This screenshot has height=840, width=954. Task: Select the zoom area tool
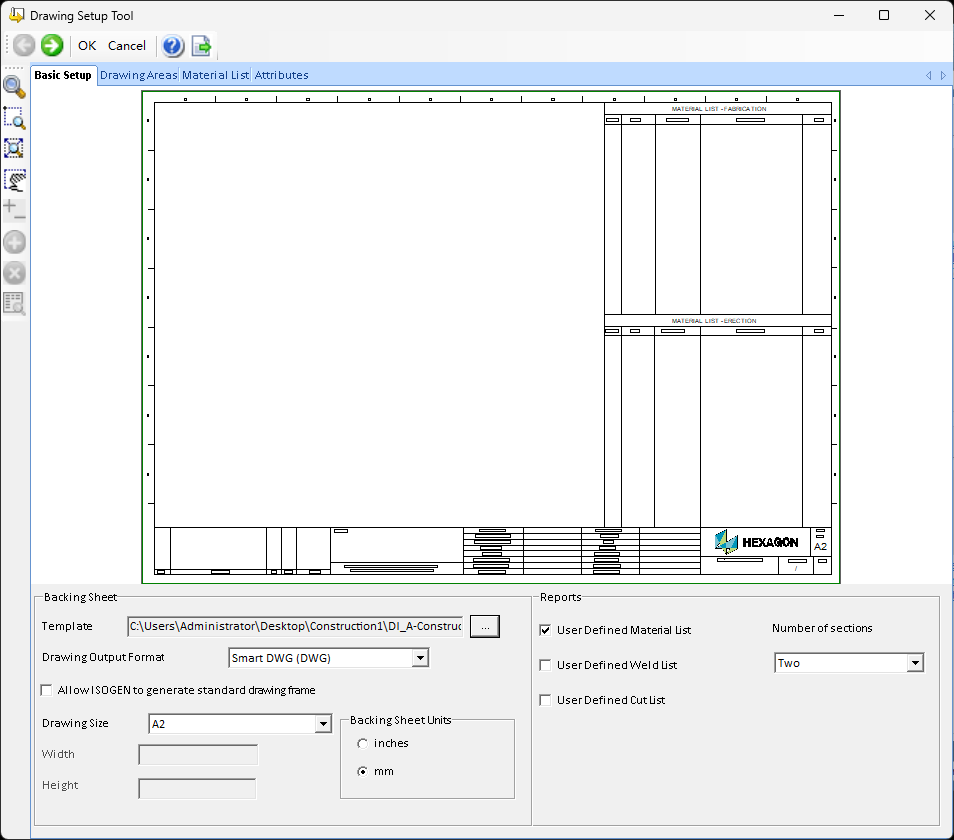(14, 118)
